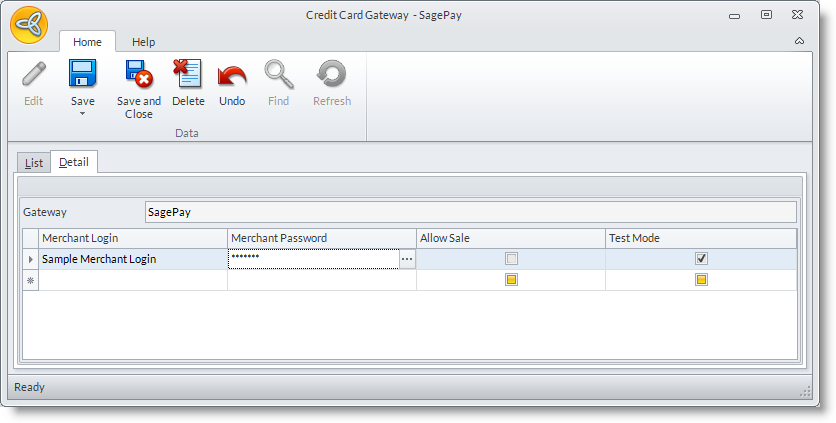The image size is (836, 423).
Task: Click the Find magnifier icon
Action: point(279,74)
